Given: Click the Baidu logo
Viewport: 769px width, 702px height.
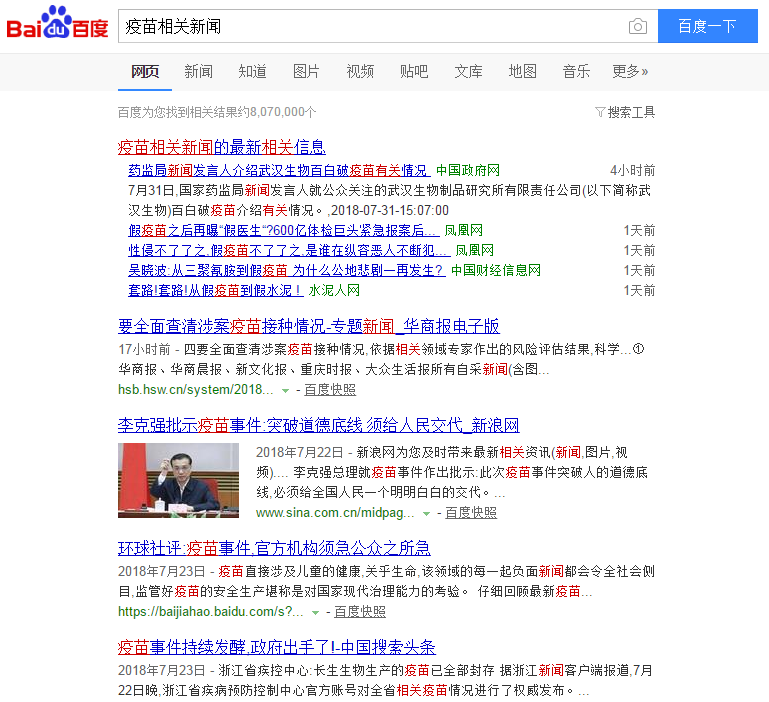Looking at the screenshot, I should click(57, 23).
